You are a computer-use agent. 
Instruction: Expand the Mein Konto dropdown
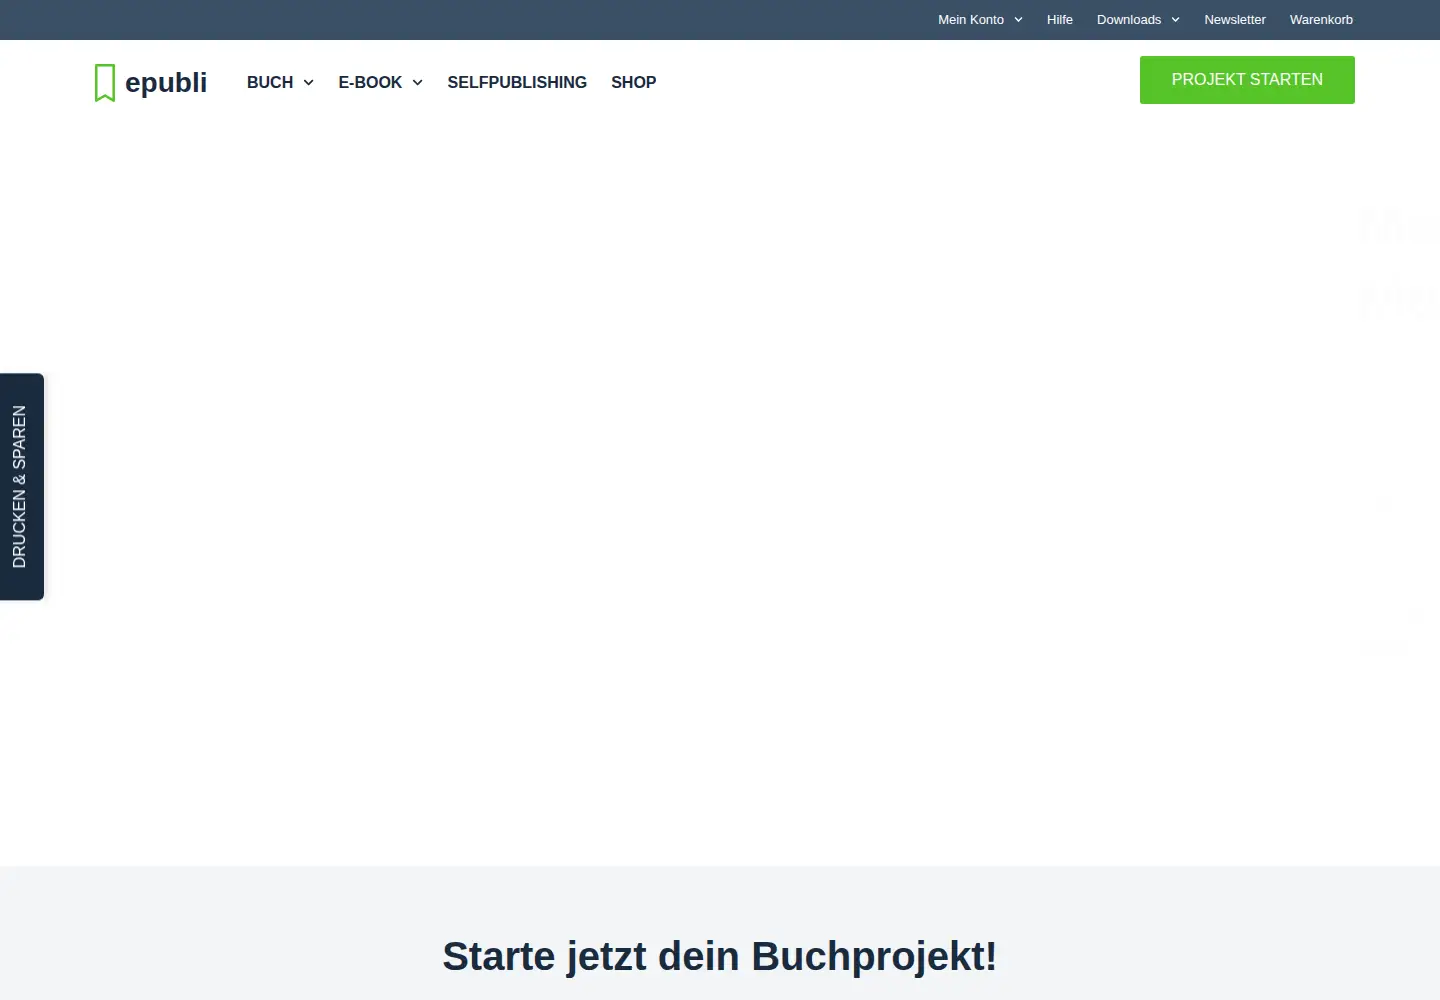(x=980, y=20)
